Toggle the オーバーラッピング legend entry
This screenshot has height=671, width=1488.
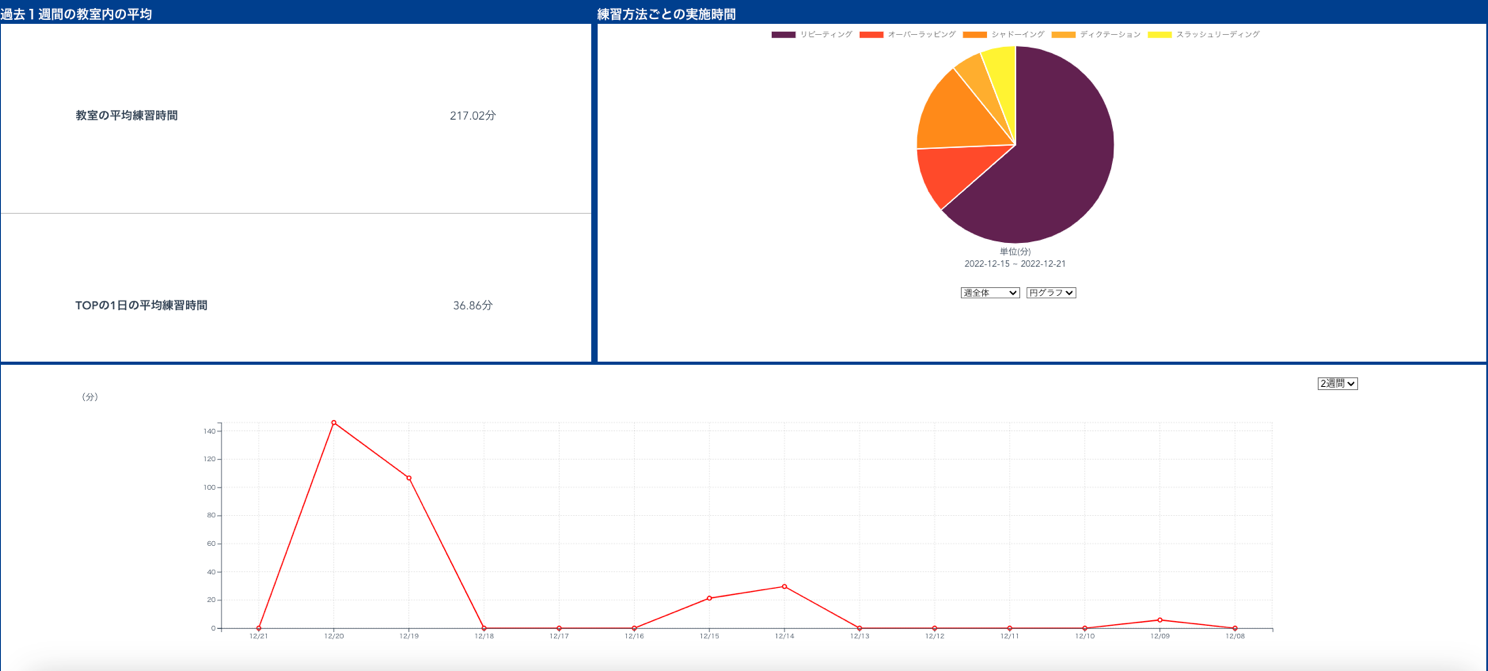click(x=908, y=35)
